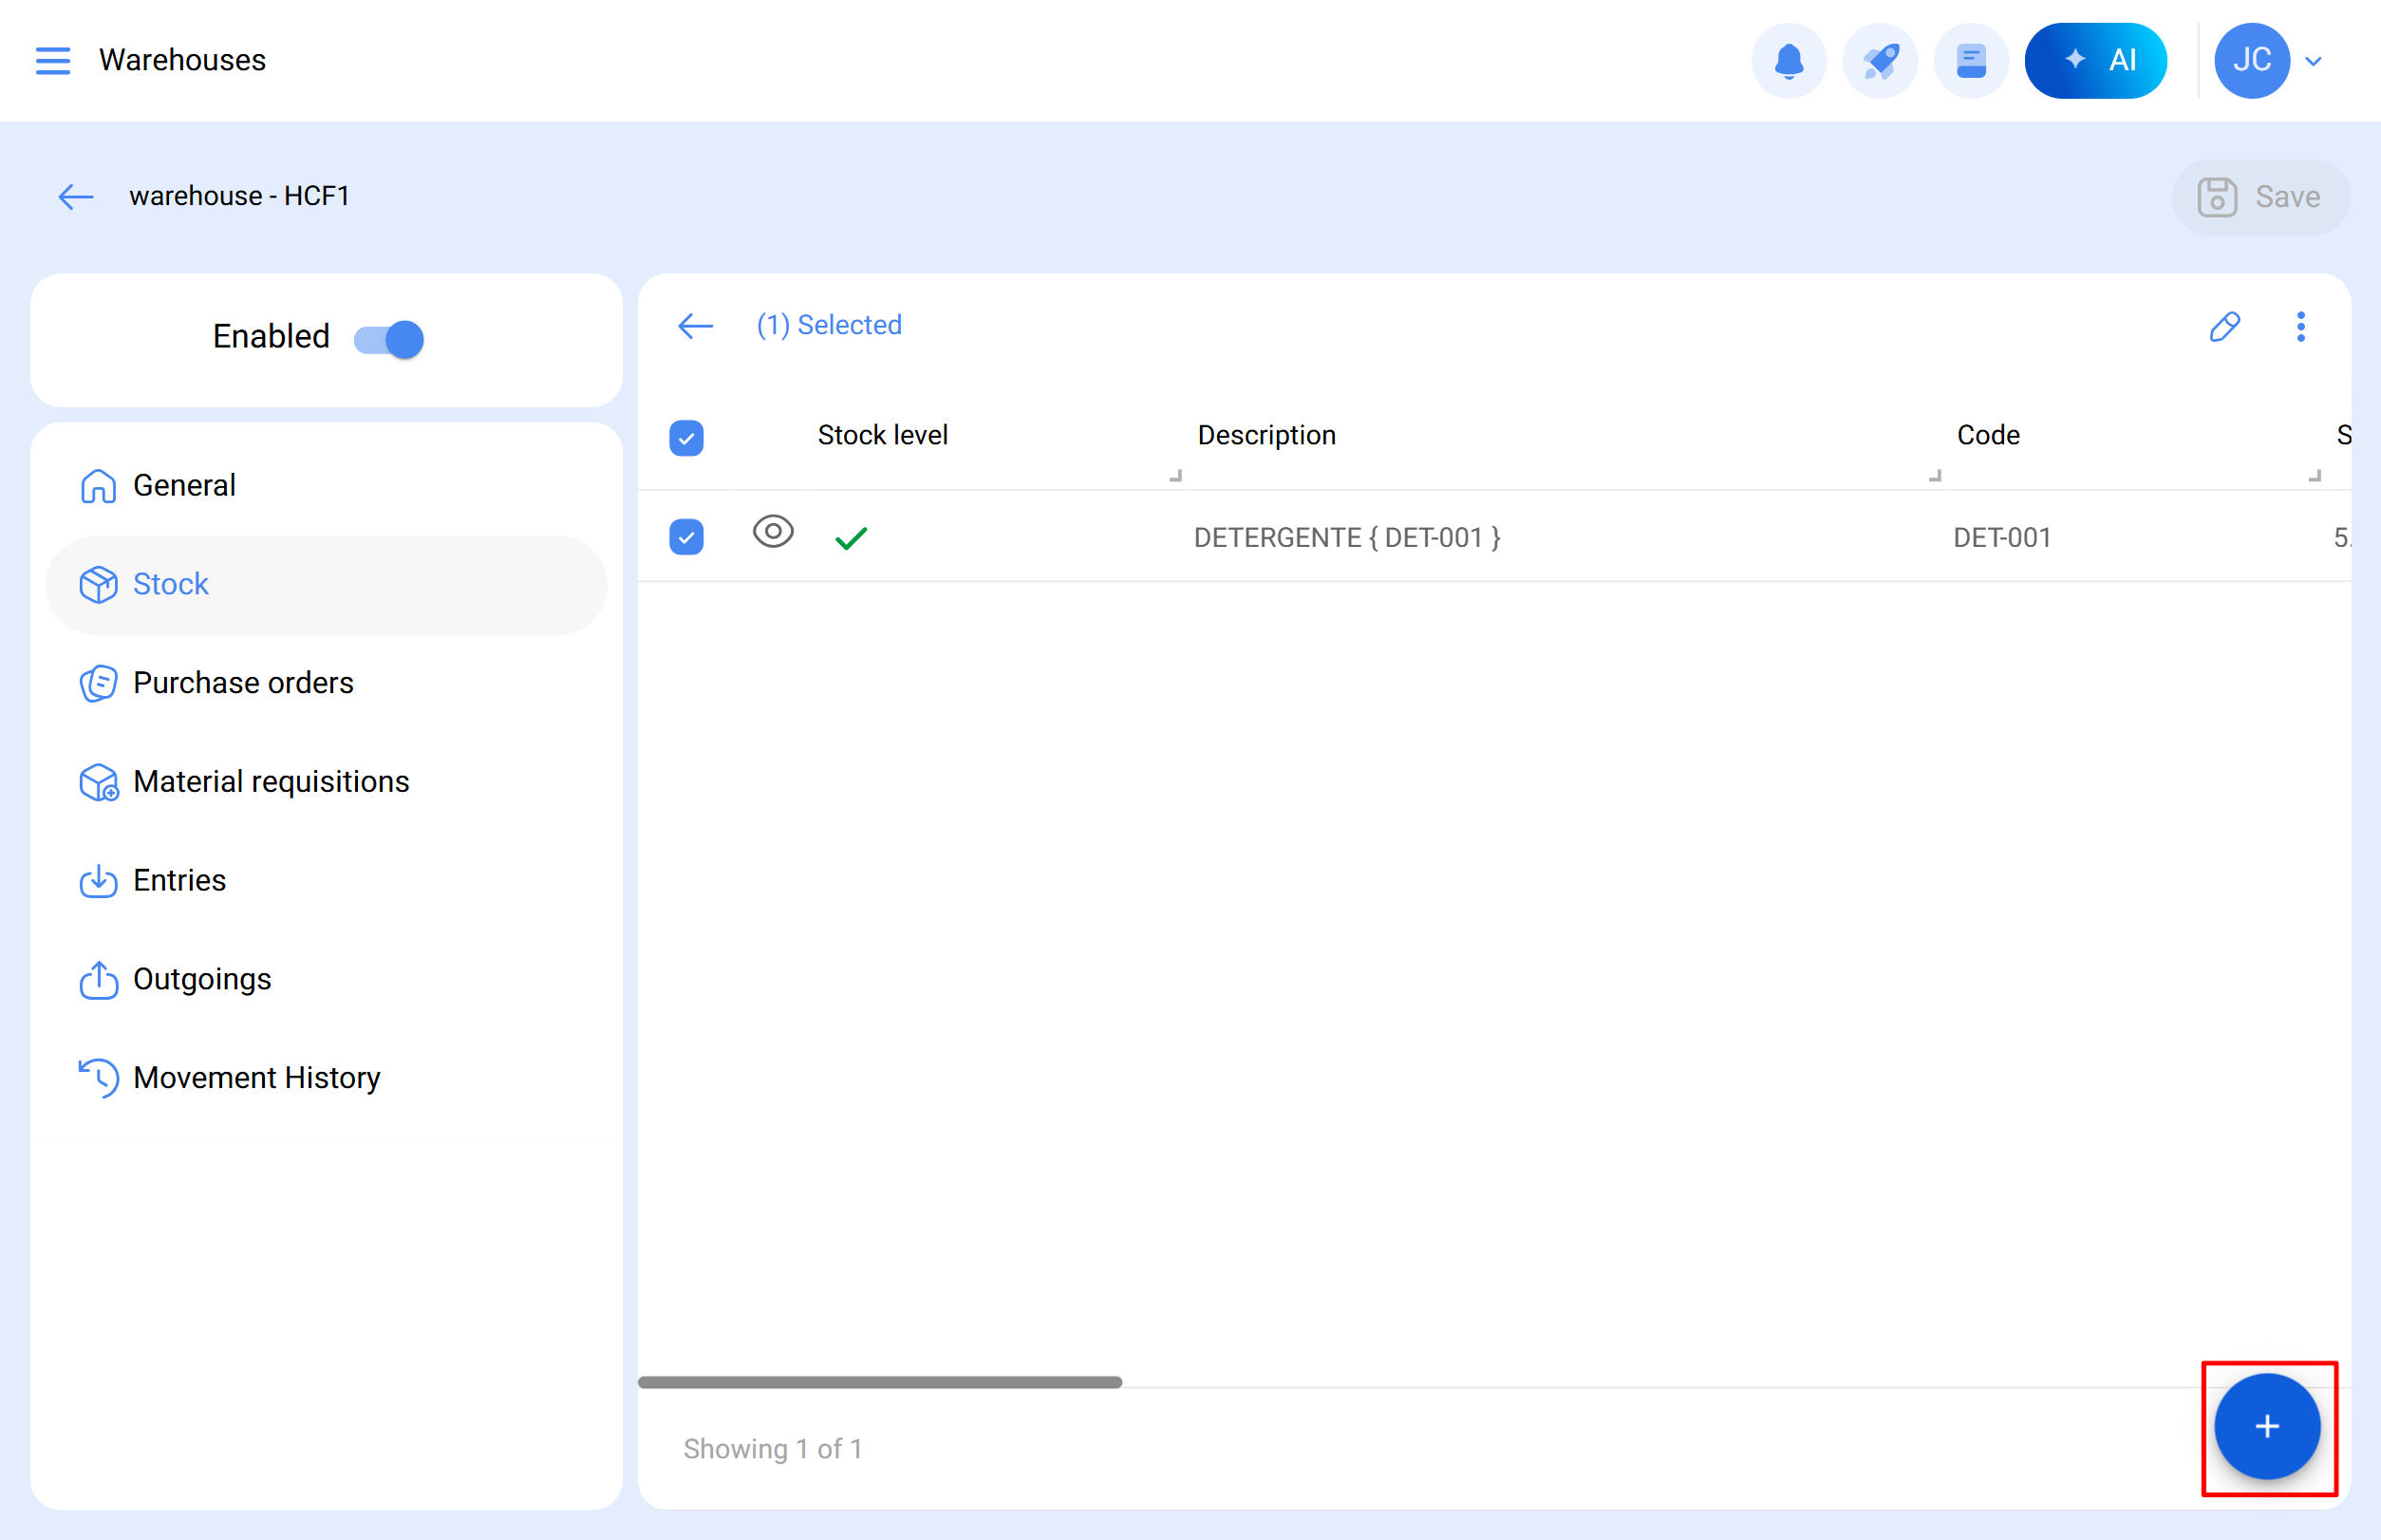Open the hamburger navigation menu
Screen dimensions: 2381x1540
53,61
